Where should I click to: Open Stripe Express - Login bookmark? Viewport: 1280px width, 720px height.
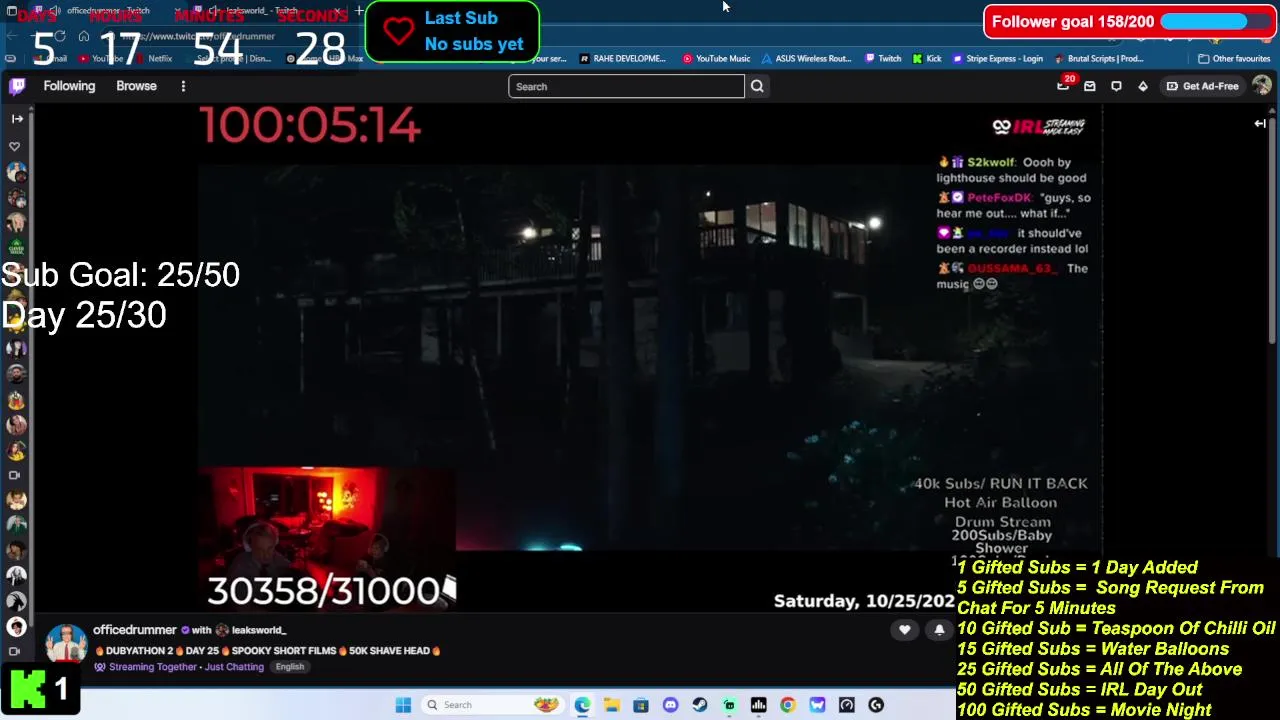[997, 59]
